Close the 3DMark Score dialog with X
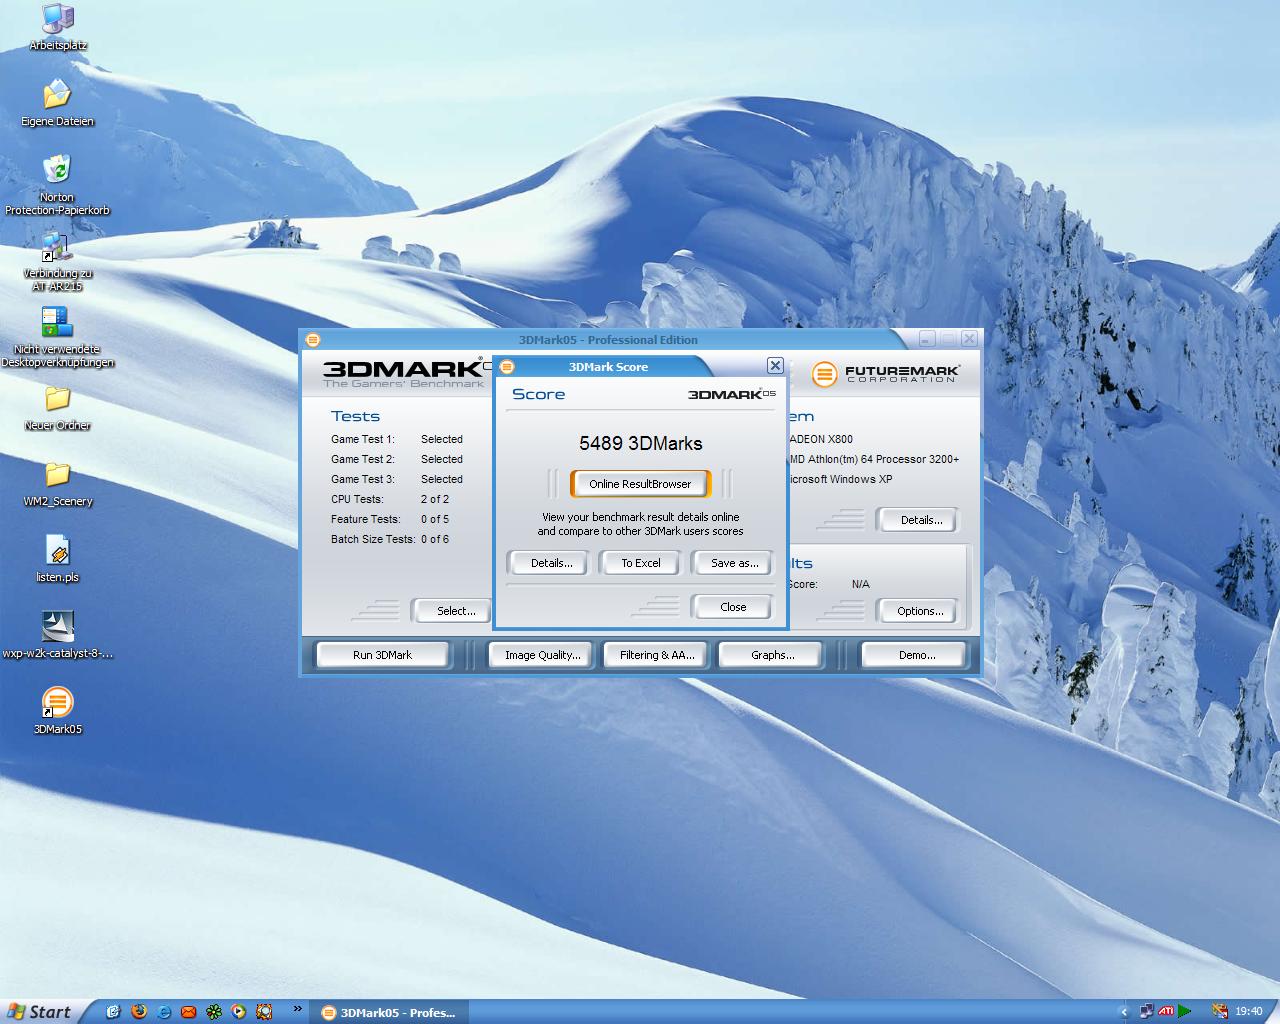This screenshot has height=1024, width=1280. (775, 366)
